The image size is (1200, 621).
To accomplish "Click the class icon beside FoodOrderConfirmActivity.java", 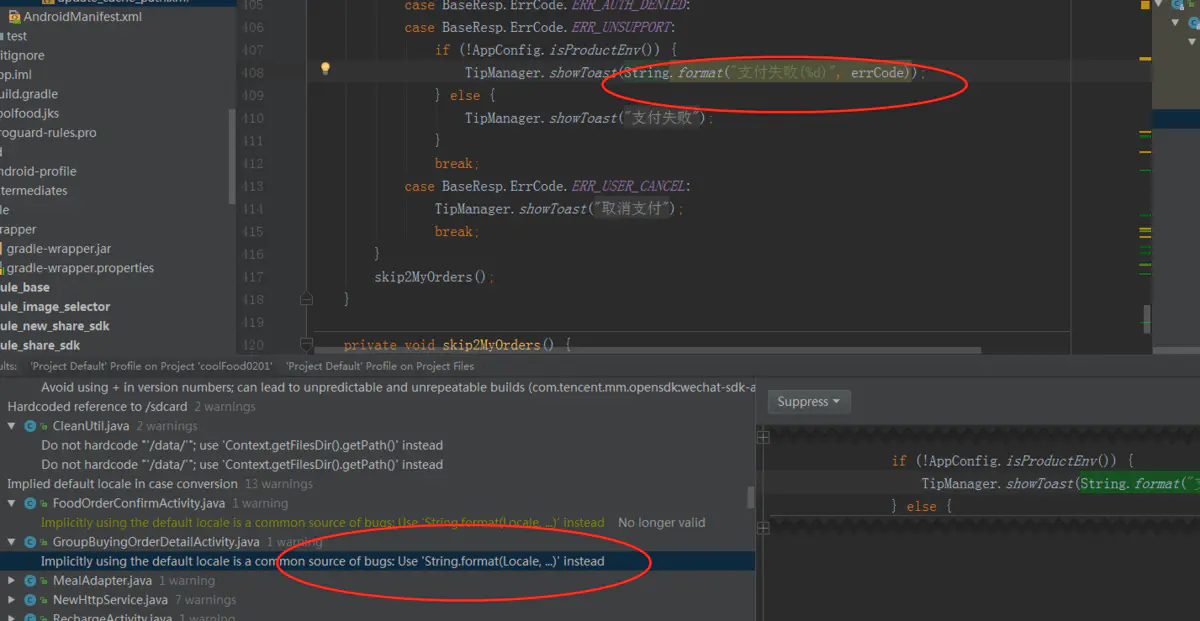I will coord(30,503).
